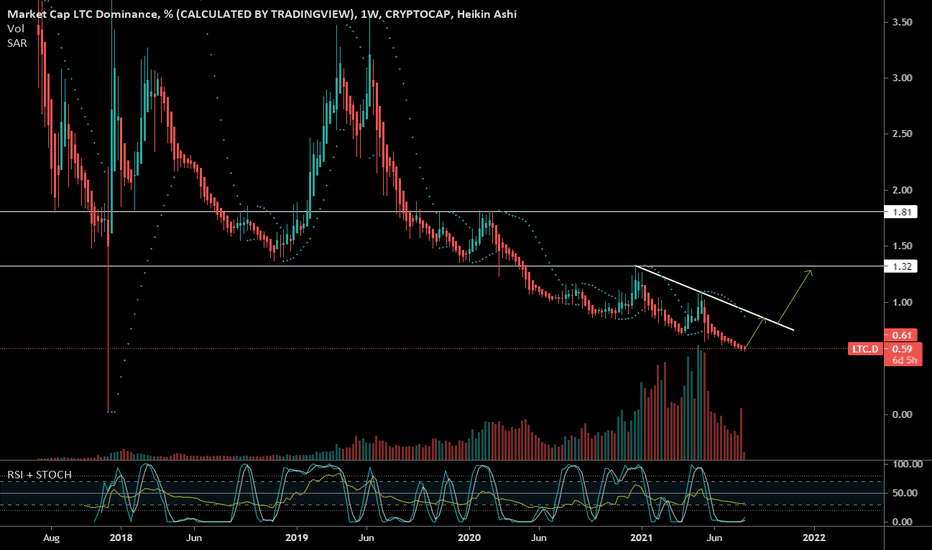Click the 2019 time axis label
932x550 pixels.
(x=296, y=538)
